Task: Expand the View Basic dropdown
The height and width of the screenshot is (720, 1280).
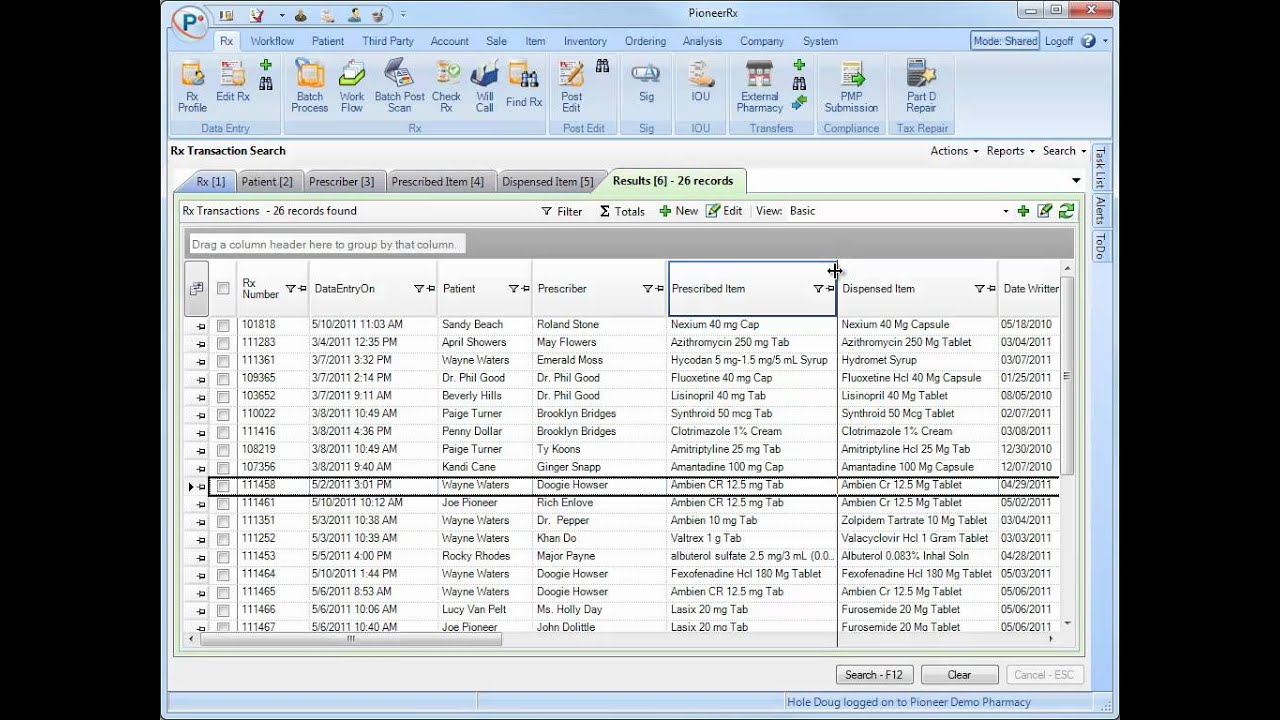Action: pos(1006,211)
